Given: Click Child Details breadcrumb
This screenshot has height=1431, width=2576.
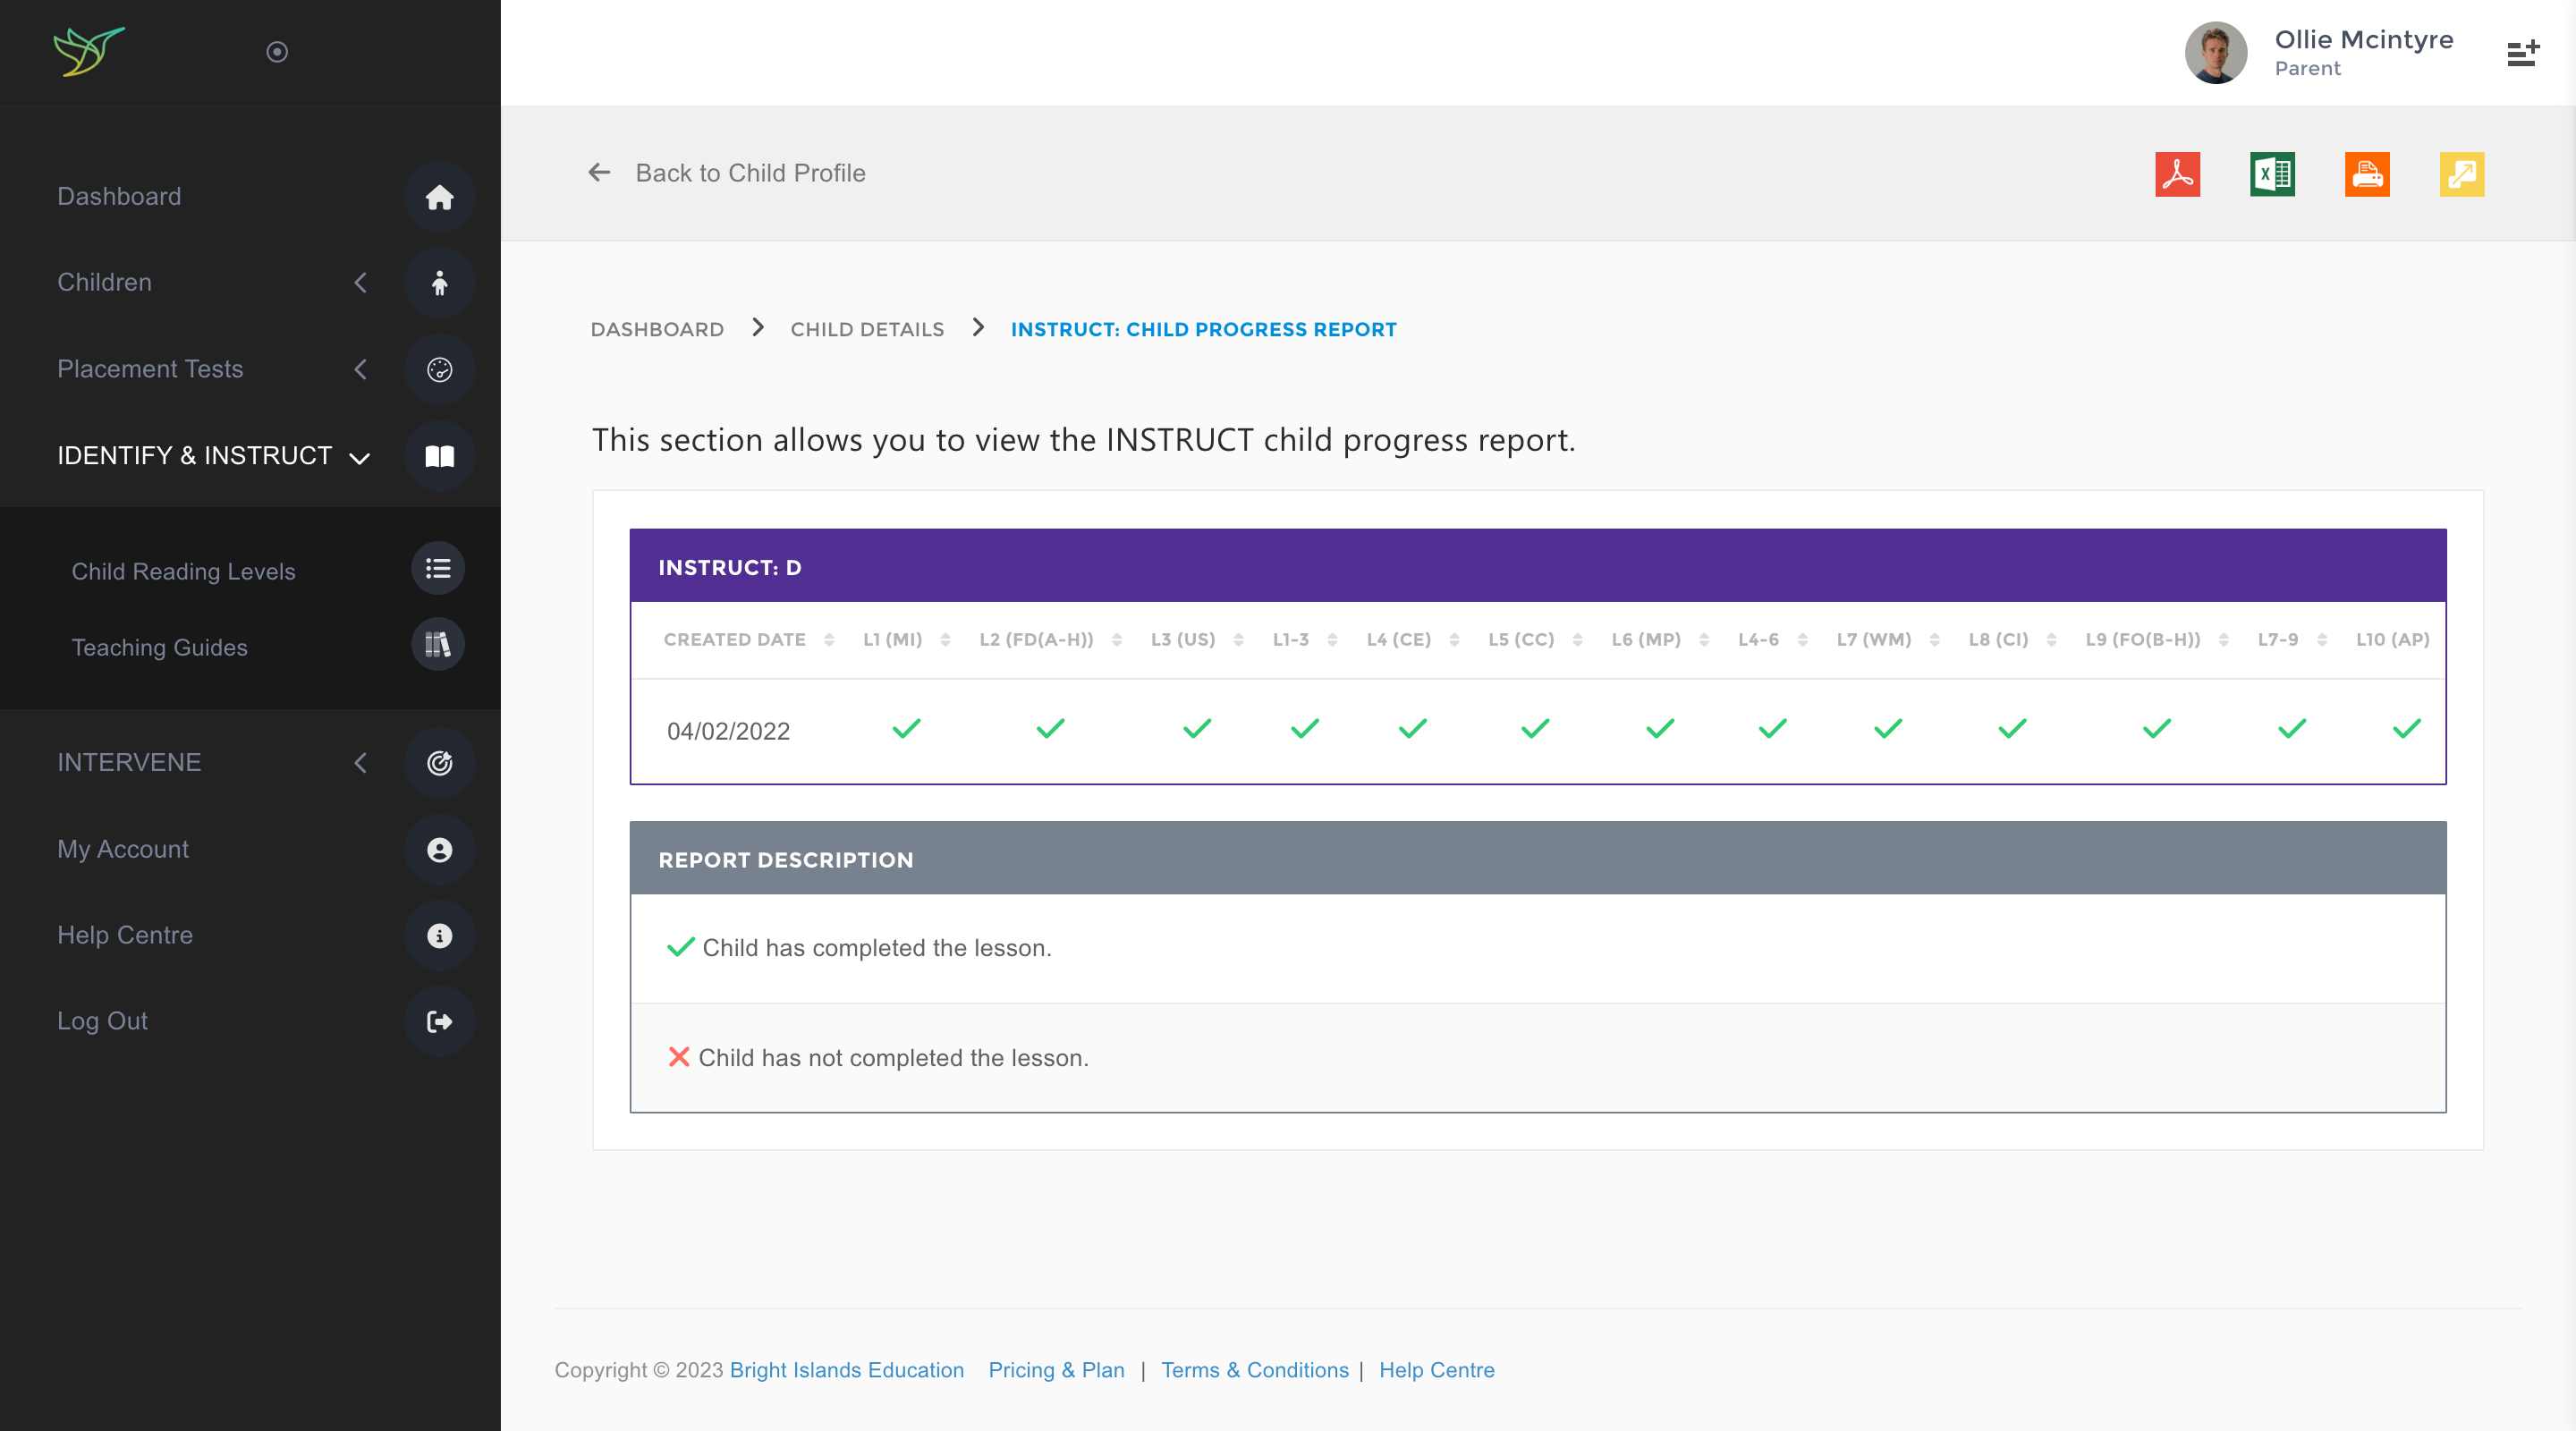Looking at the screenshot, I should tap(866, 329).
